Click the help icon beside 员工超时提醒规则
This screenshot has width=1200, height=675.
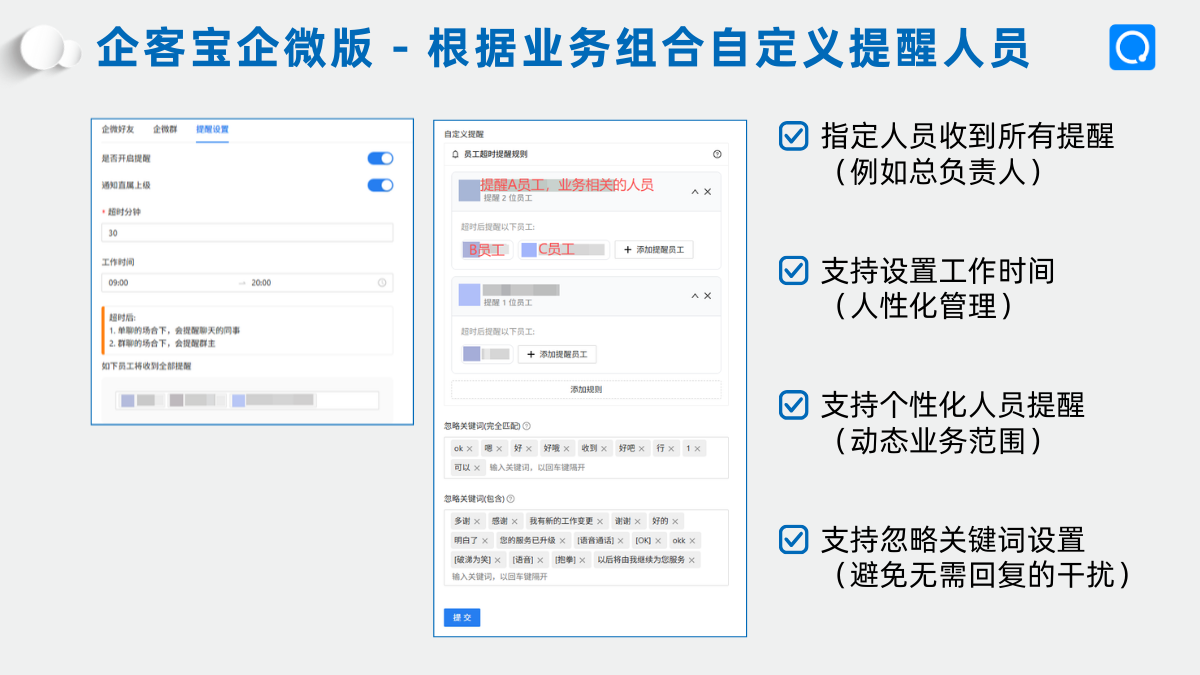click(x=716, y=155)
